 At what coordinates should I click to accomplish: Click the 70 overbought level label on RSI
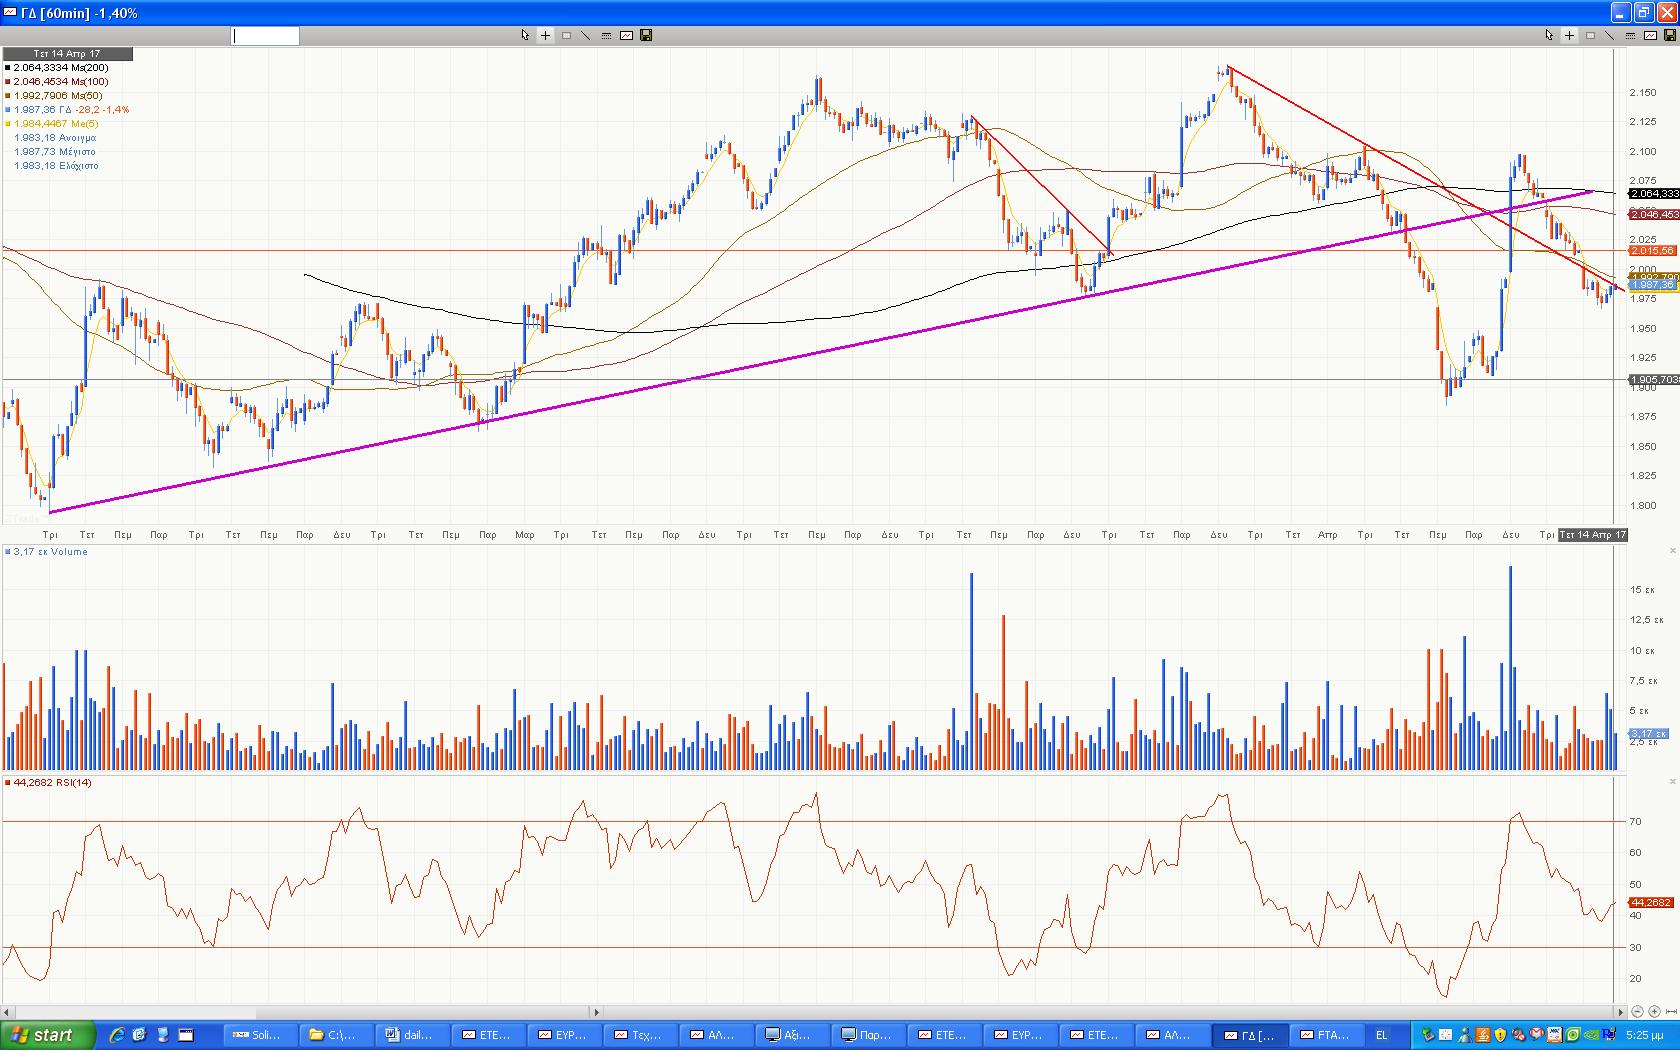pyautogui.click(x=1635, y=822)
